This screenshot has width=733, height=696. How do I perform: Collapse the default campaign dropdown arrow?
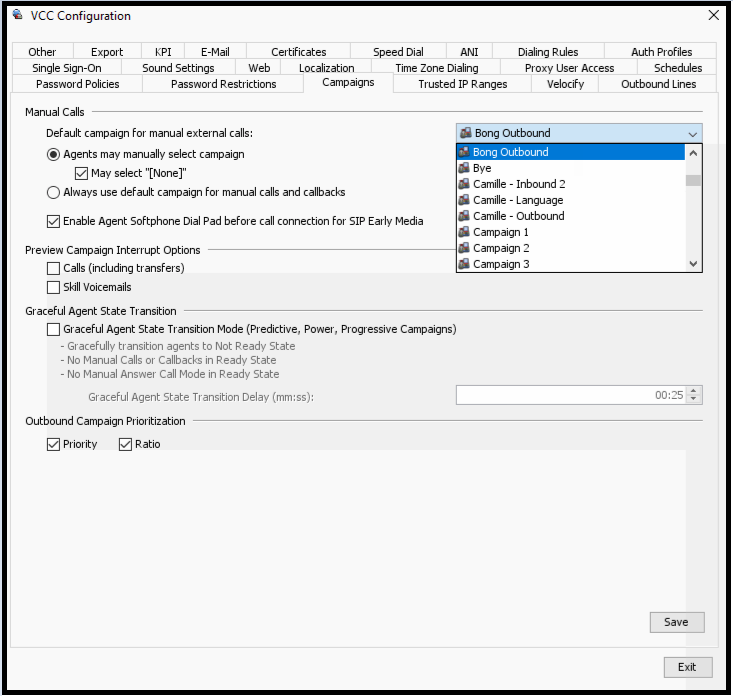click(x=692, y=134)
